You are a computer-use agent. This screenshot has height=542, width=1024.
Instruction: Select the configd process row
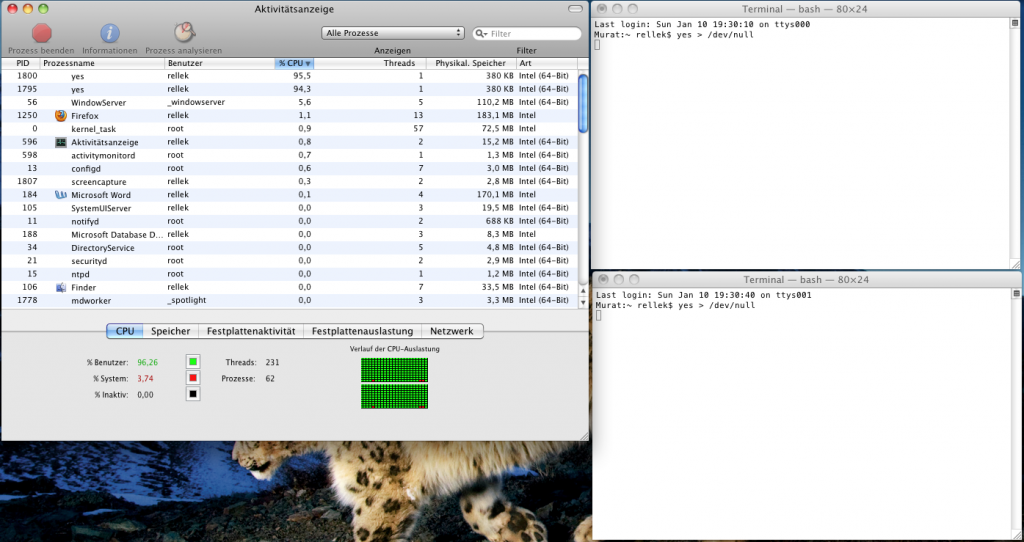(289, 168)
